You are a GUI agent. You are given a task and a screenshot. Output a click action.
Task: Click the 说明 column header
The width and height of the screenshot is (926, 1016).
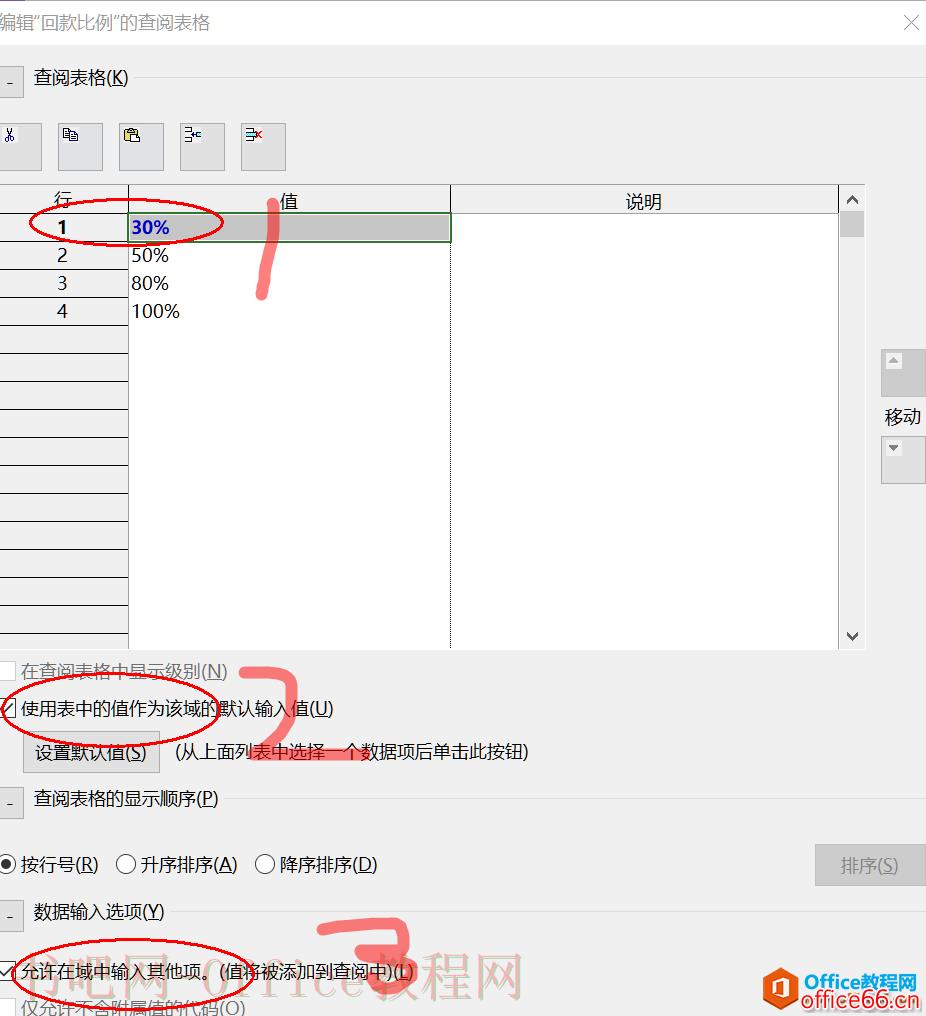pyautogui.click(x=644, y=200)
